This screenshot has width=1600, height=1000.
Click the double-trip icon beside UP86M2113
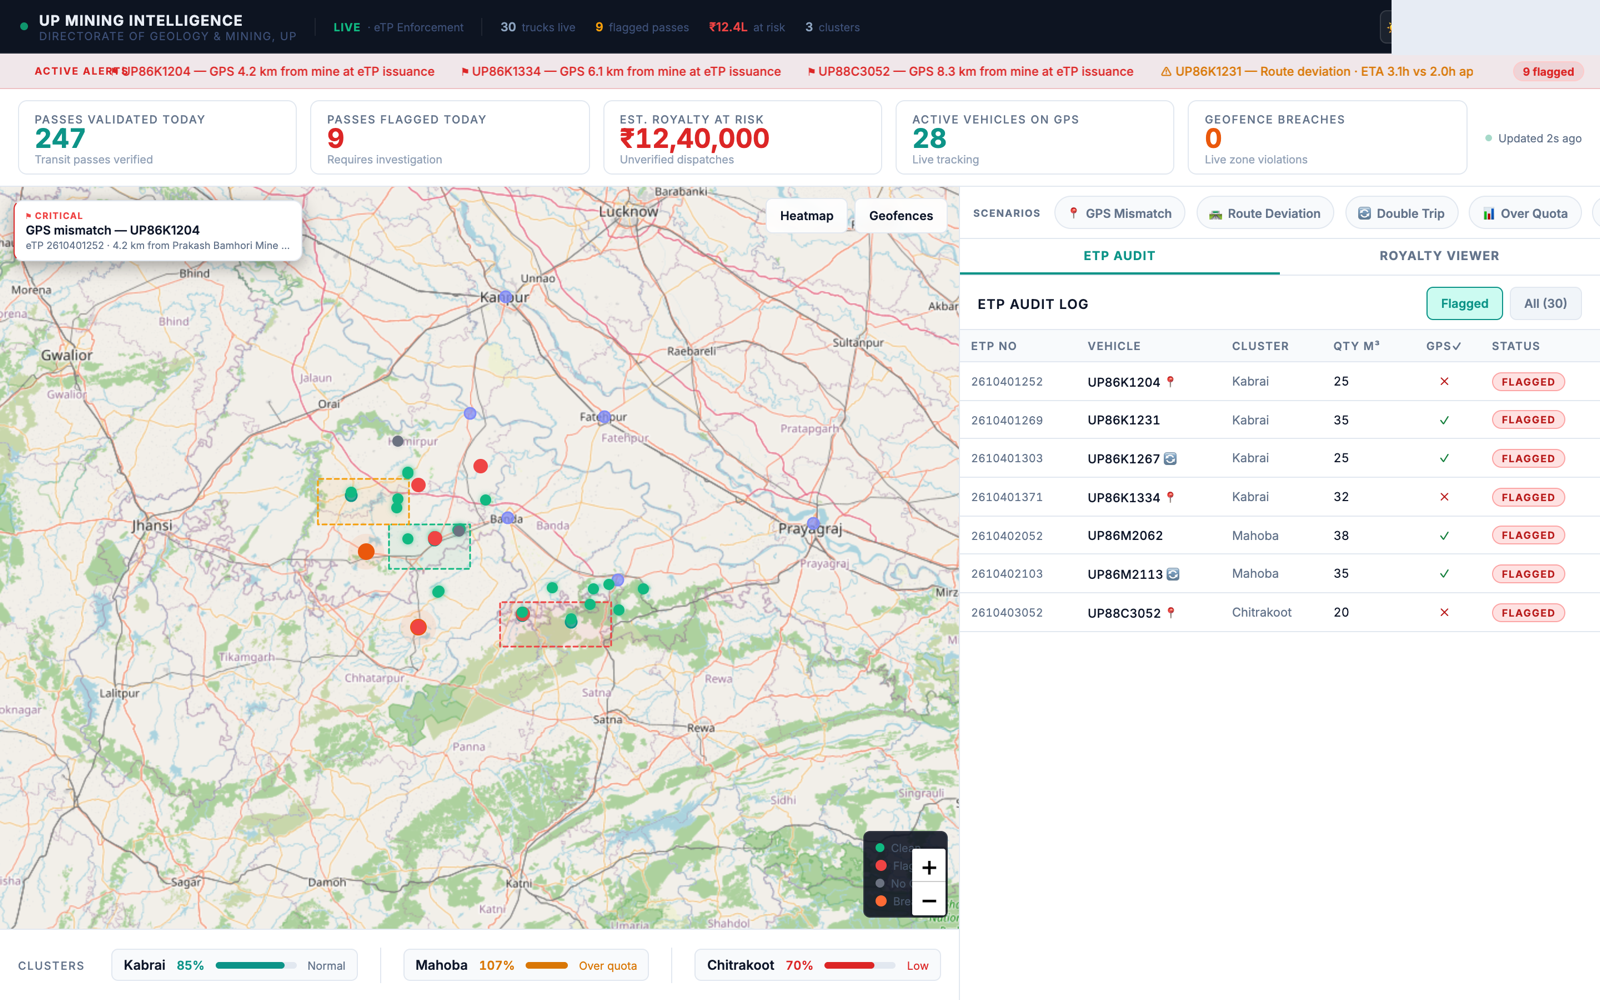(1173, 574)
